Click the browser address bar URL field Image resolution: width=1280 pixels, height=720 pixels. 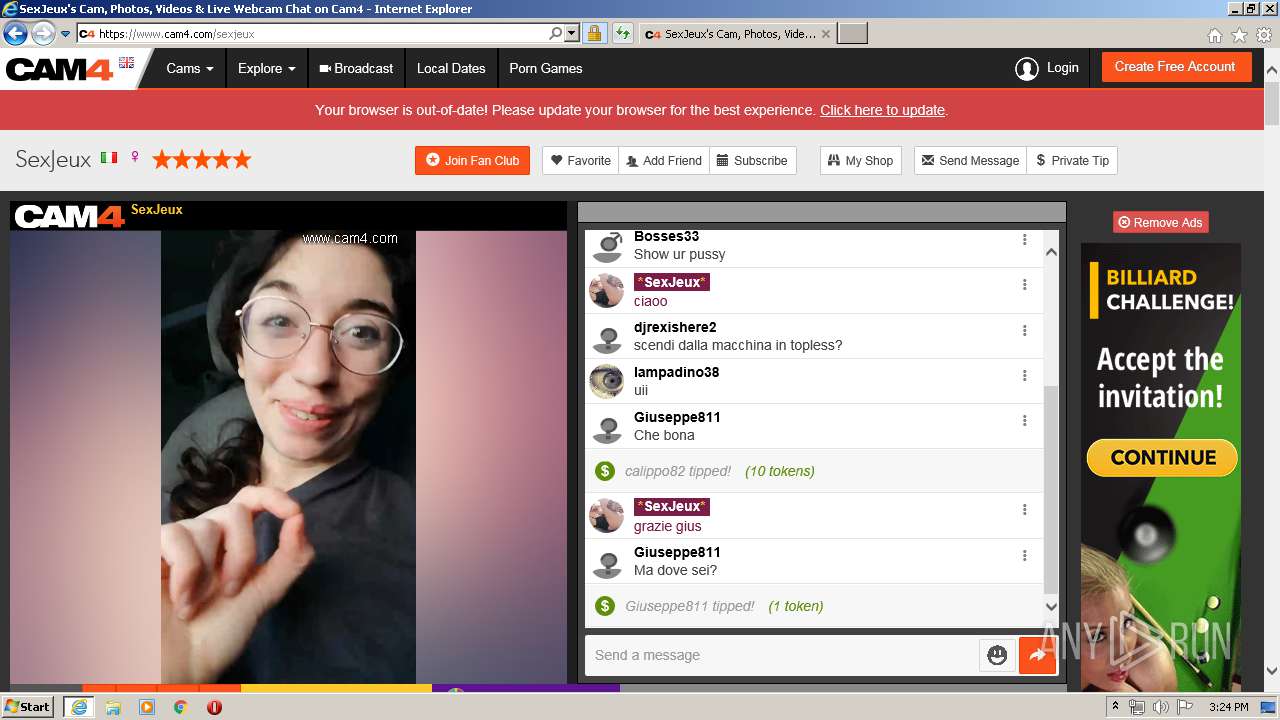[x=320, y=33]
